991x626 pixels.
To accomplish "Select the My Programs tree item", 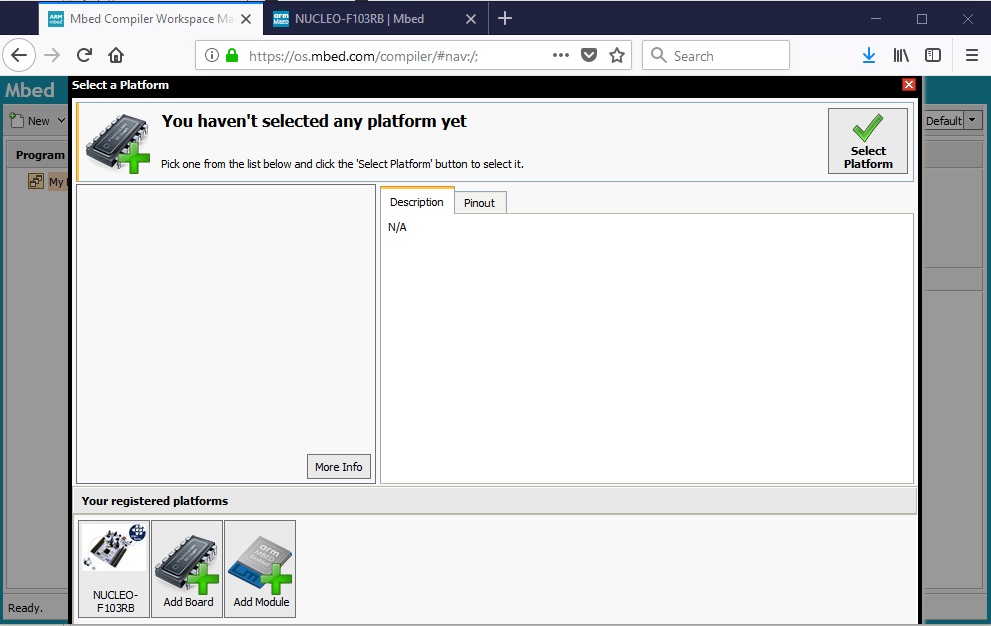I will tap(49, 181).
